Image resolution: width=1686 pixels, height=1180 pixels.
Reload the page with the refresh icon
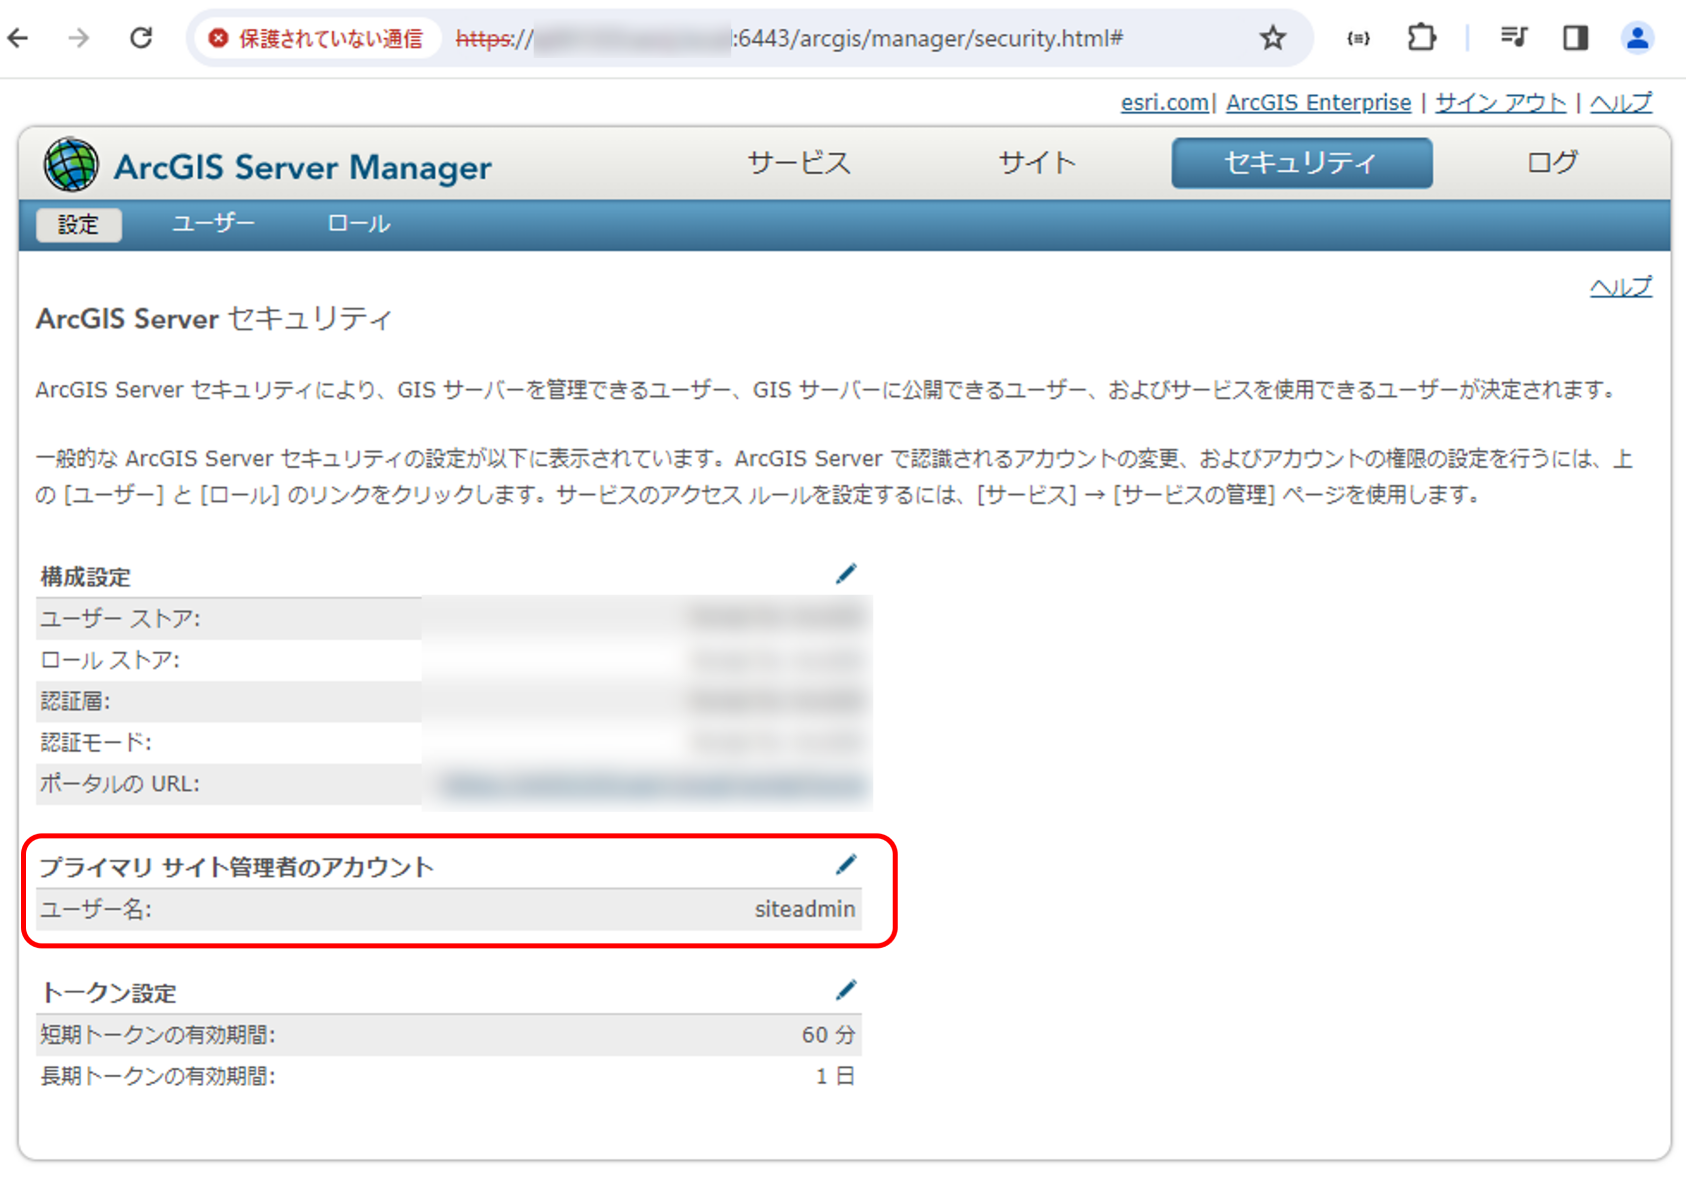(141, 38)
